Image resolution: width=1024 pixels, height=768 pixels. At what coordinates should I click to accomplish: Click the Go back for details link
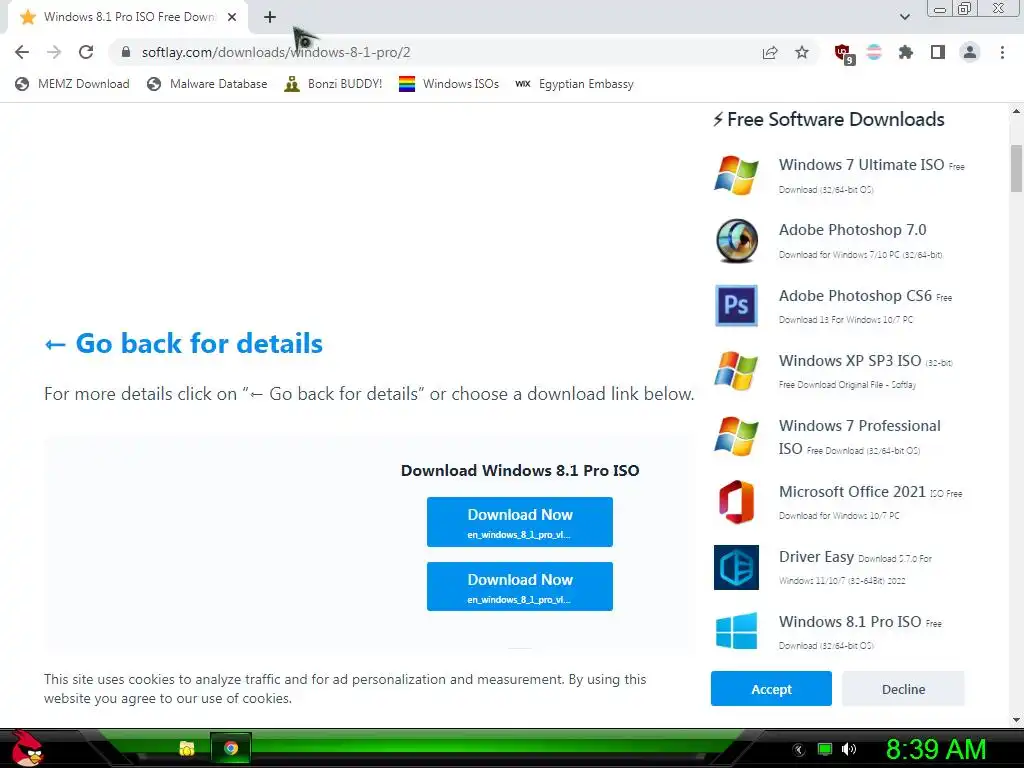tap(184, 344)
